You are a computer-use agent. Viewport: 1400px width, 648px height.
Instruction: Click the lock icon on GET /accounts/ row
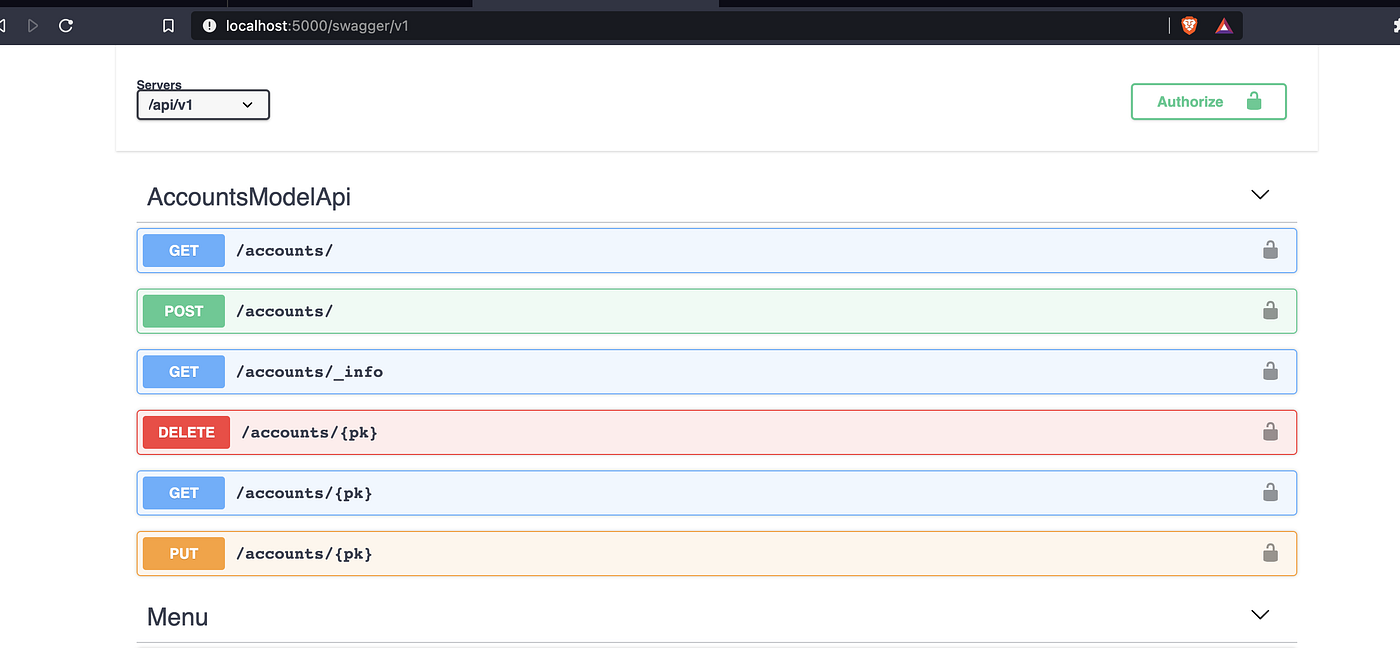pos(1270,250)
